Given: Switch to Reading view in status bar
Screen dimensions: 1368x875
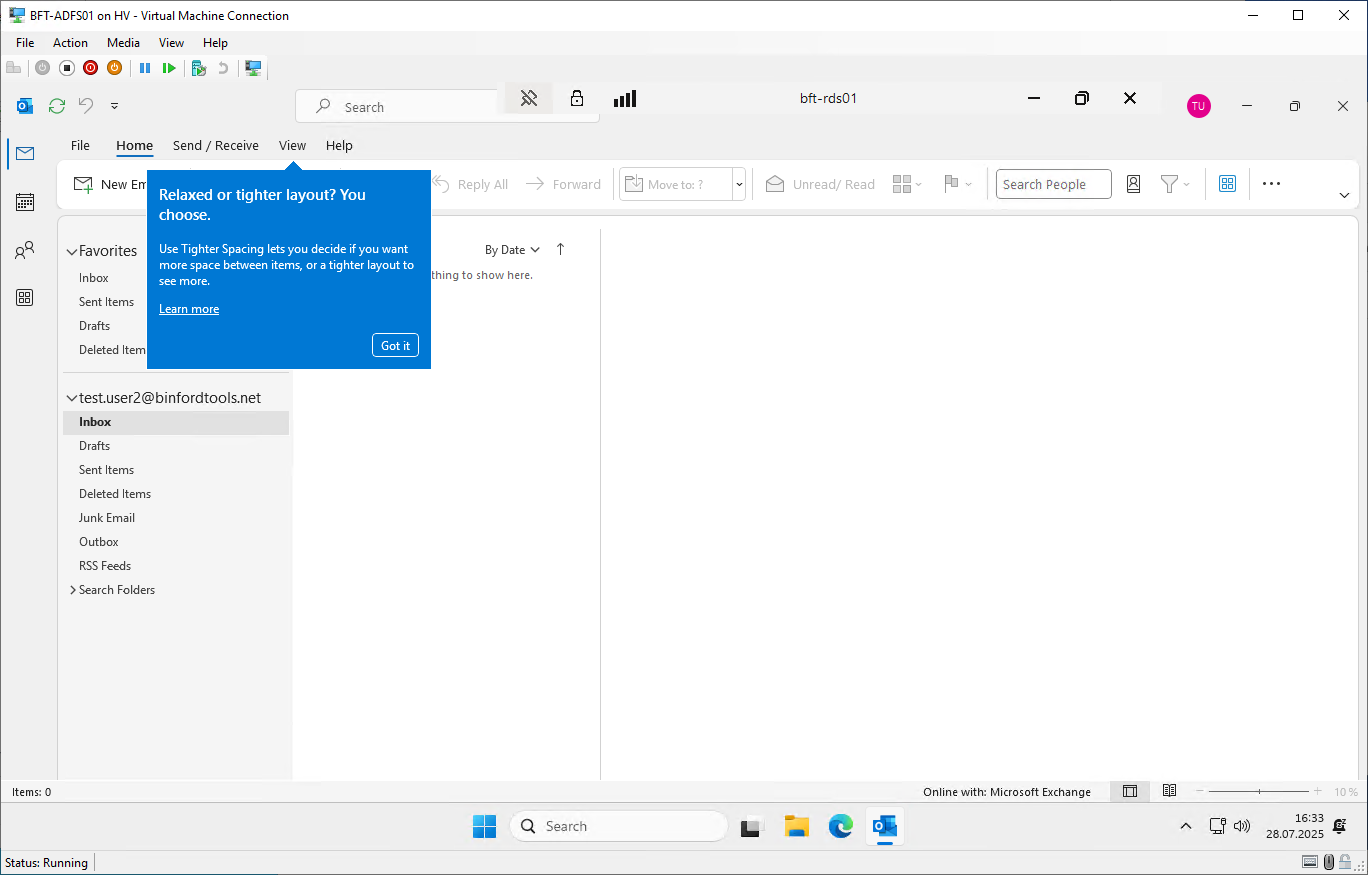Looking at the screenshot, I should 1169,791.
